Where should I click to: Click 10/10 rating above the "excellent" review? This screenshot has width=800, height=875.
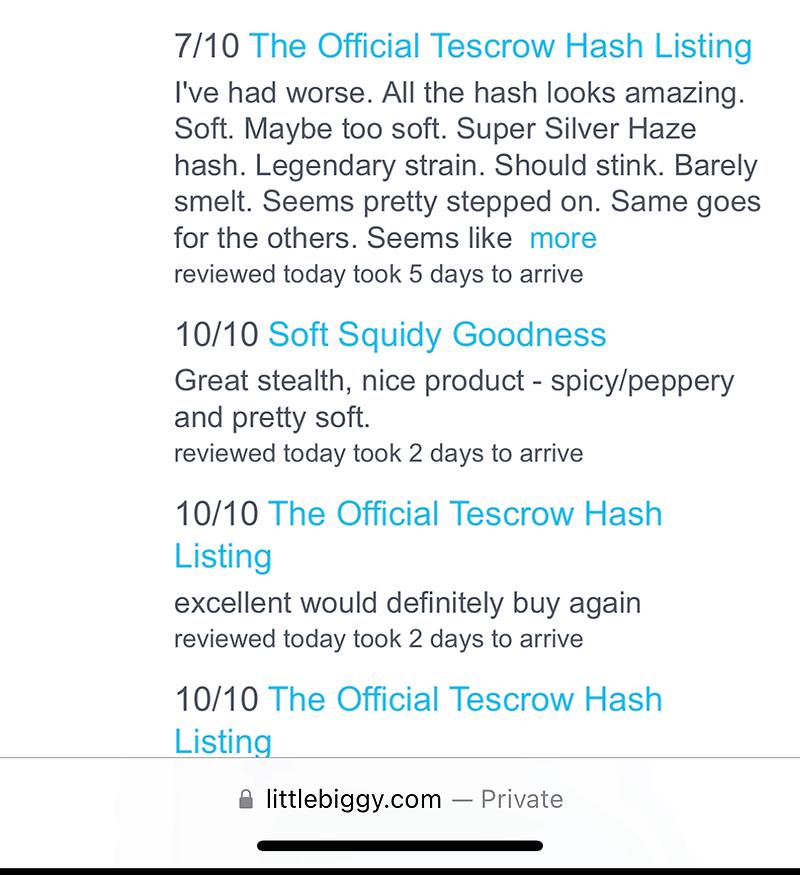pyautogui.click(x=216, y=514)
